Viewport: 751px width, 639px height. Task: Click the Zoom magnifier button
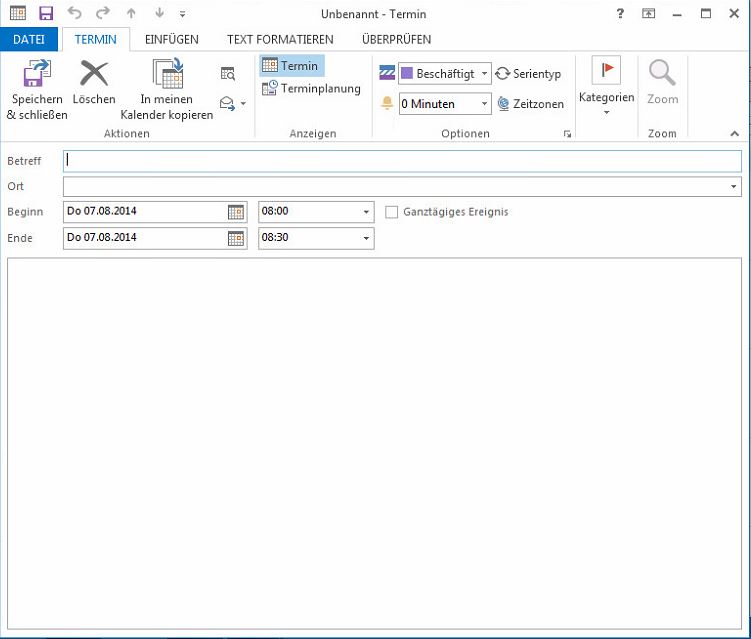662,81
